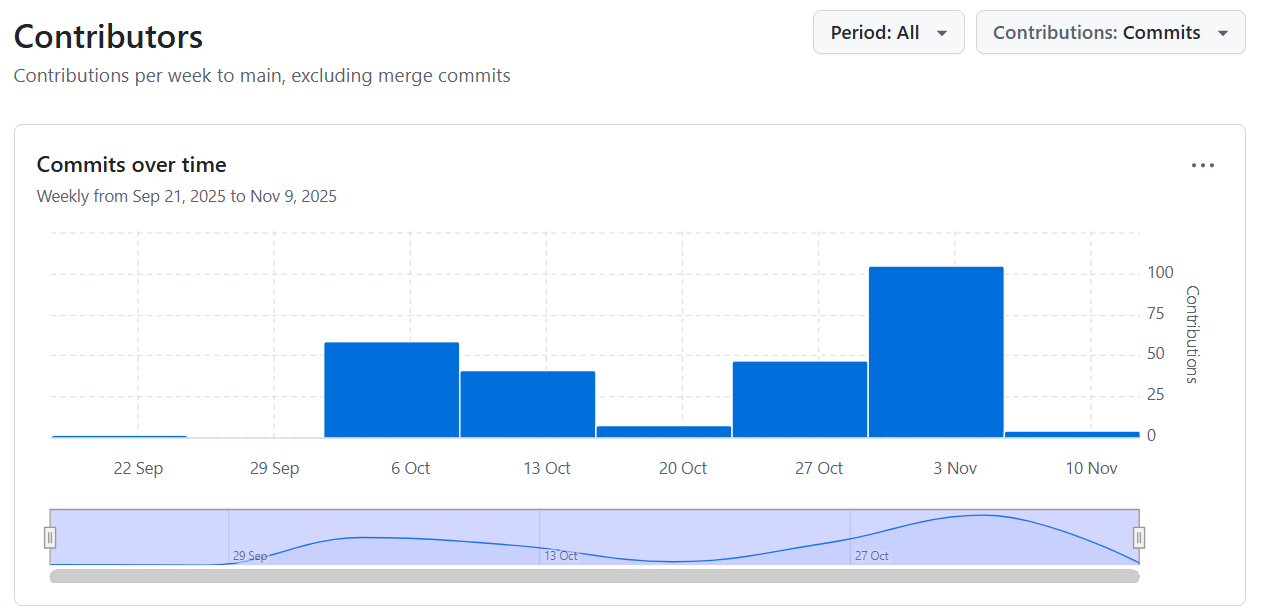The width and height of the screenshot is (1270, 613).
Task: Select the bar above the 13 Oct label
Action: (x=527, y=404)
